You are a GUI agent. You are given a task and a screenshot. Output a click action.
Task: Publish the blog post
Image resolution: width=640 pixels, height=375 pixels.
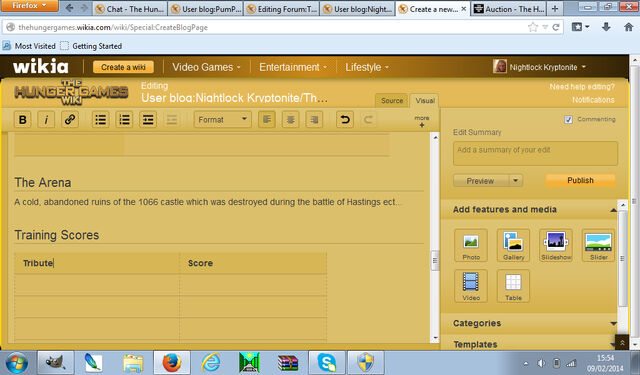[x=580, y=180]
